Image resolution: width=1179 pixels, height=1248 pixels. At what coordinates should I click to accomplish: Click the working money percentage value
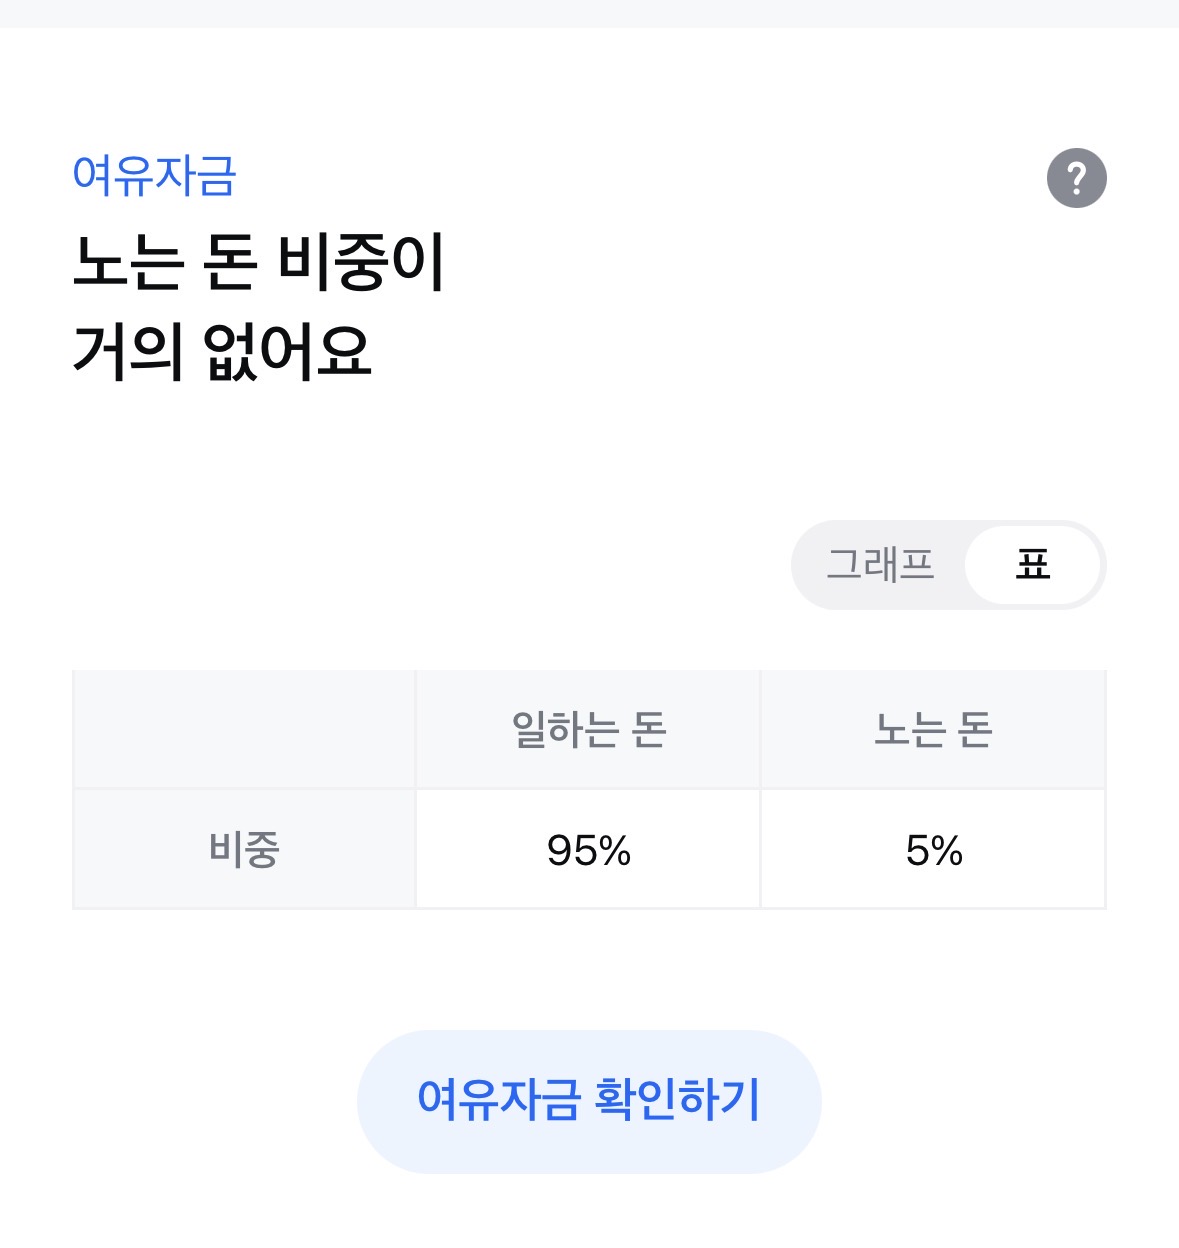click(x=588, y=850)
